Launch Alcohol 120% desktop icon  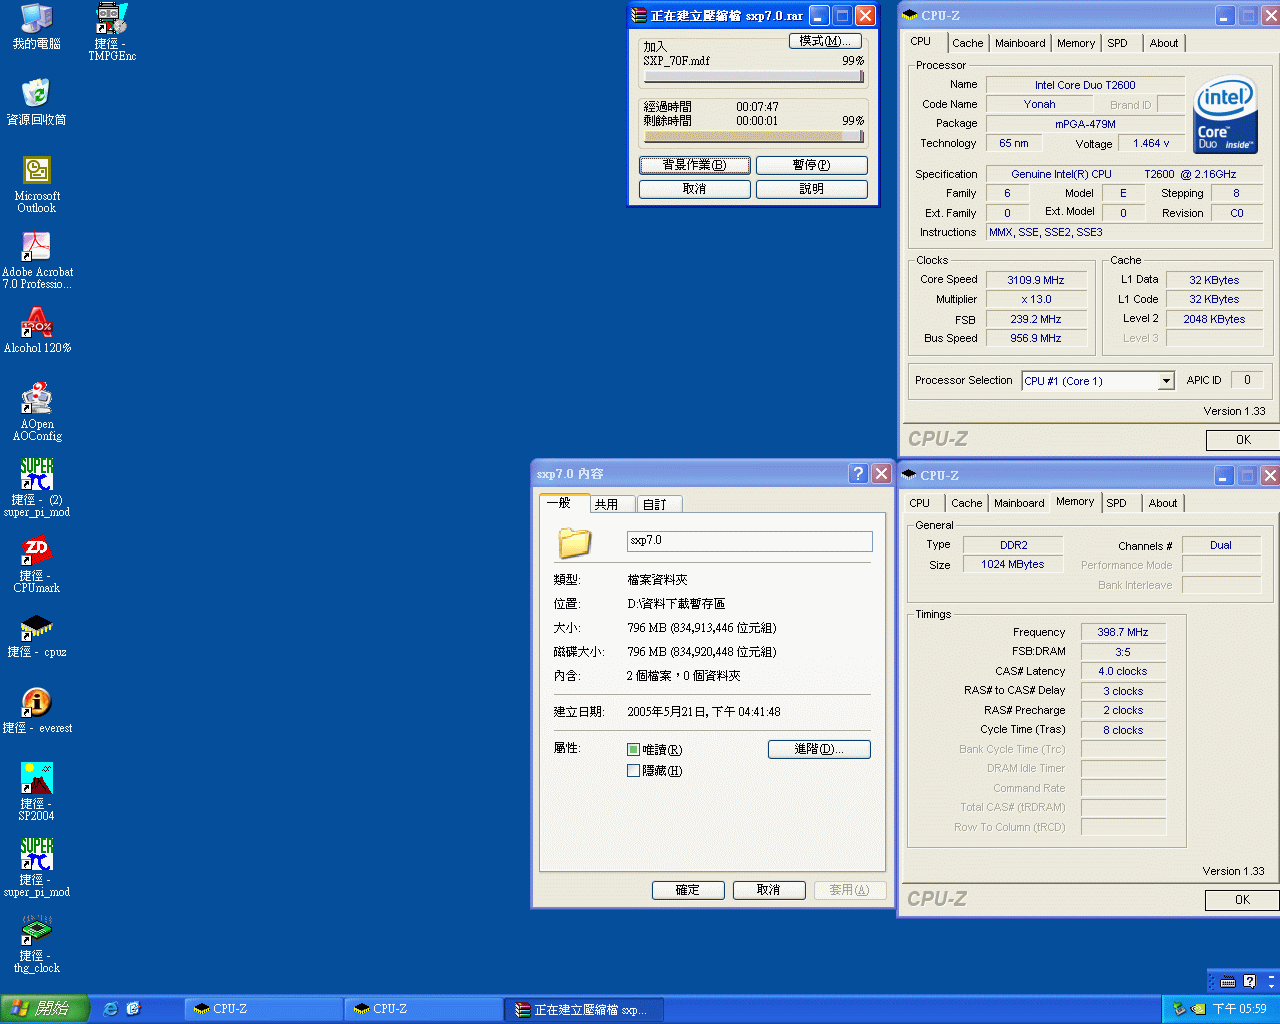point(37,321)
